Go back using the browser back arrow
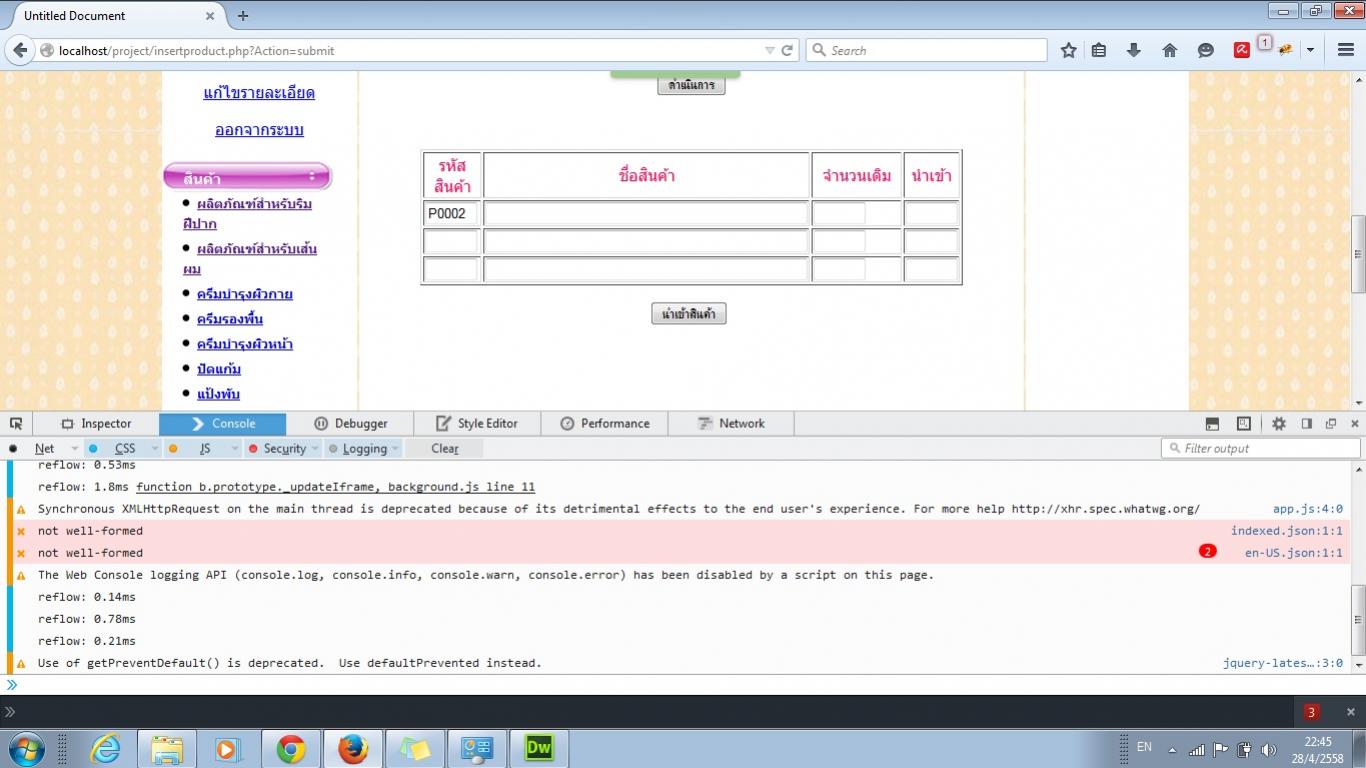 20,50
